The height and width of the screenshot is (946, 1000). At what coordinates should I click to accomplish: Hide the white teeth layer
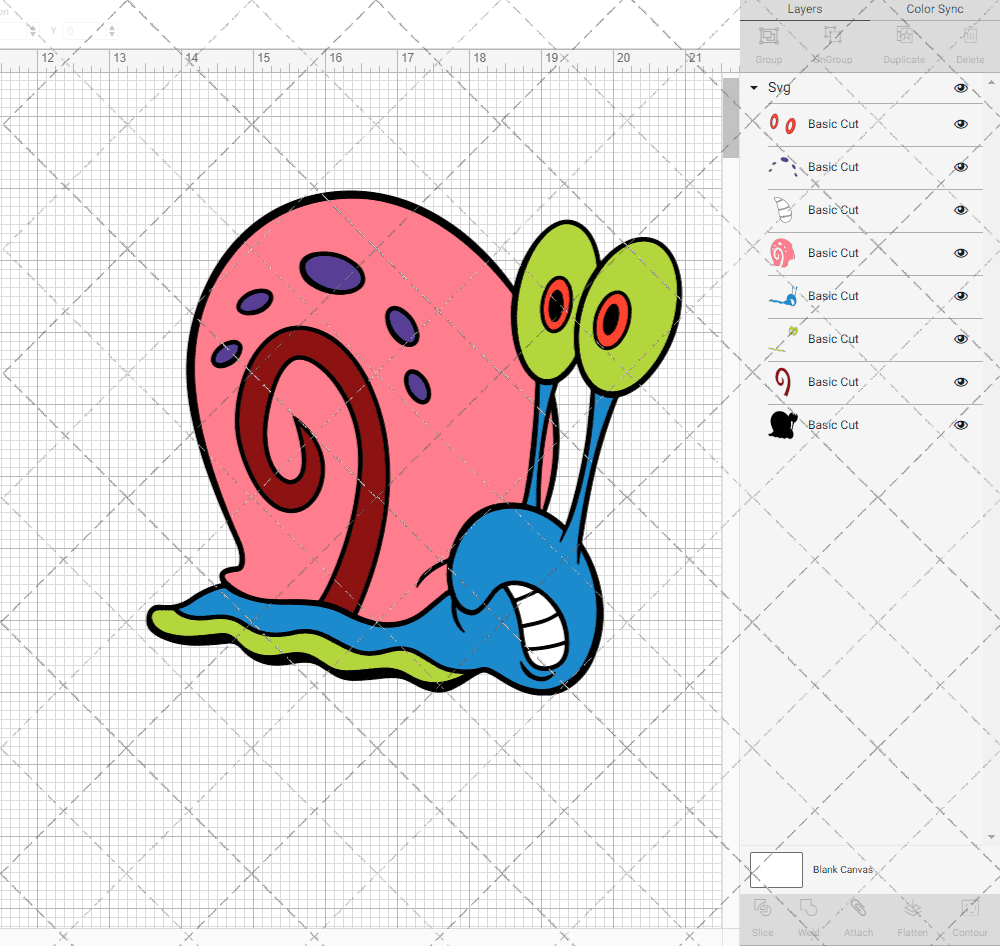click(960, 210)
